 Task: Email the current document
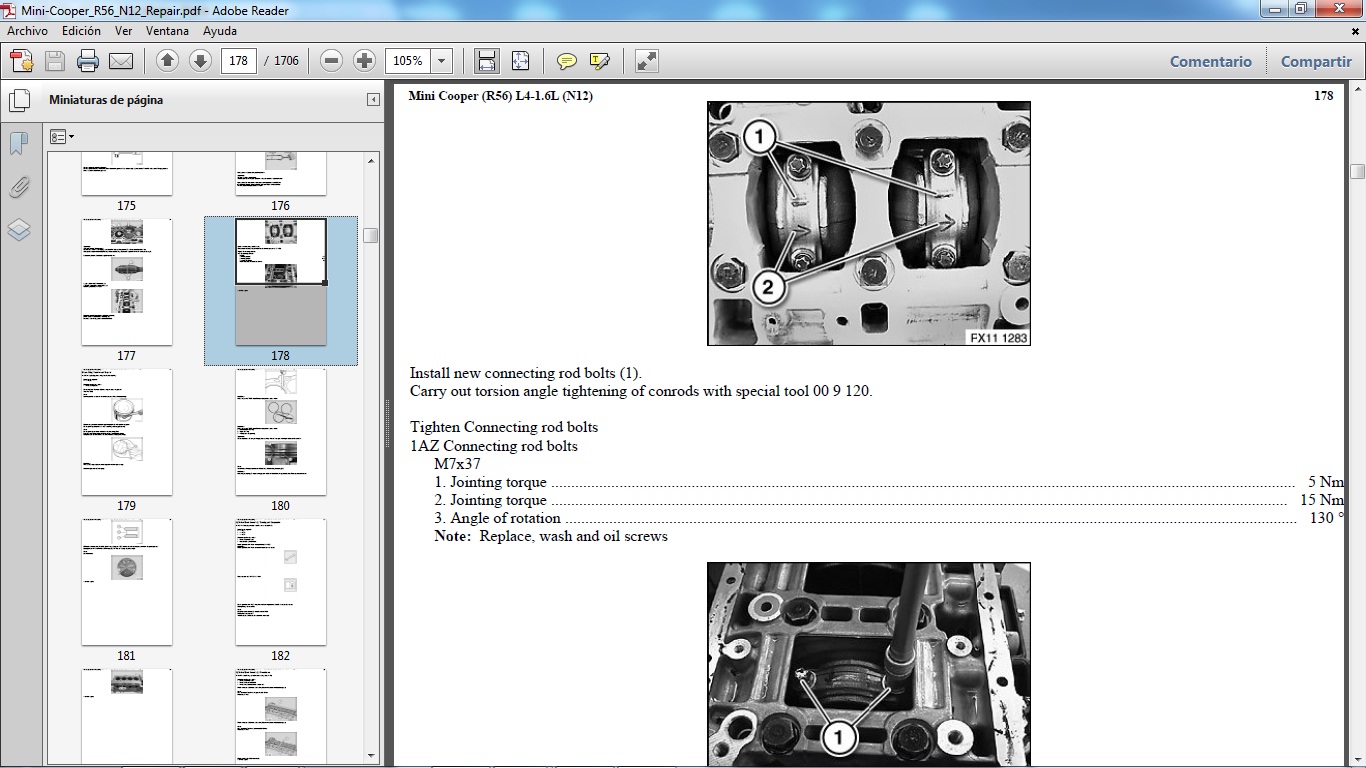point(120,60)
